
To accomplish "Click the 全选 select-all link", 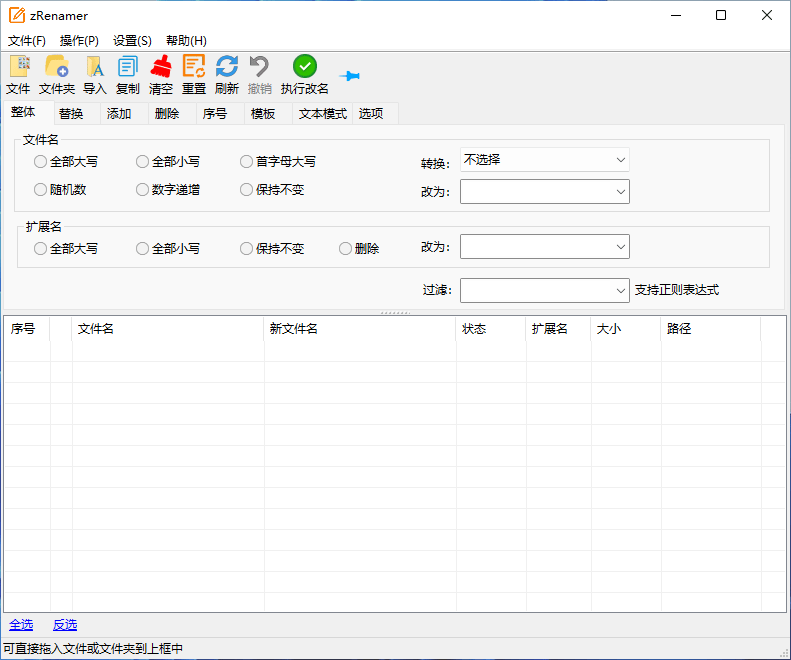I will click(x=21, y=625).
